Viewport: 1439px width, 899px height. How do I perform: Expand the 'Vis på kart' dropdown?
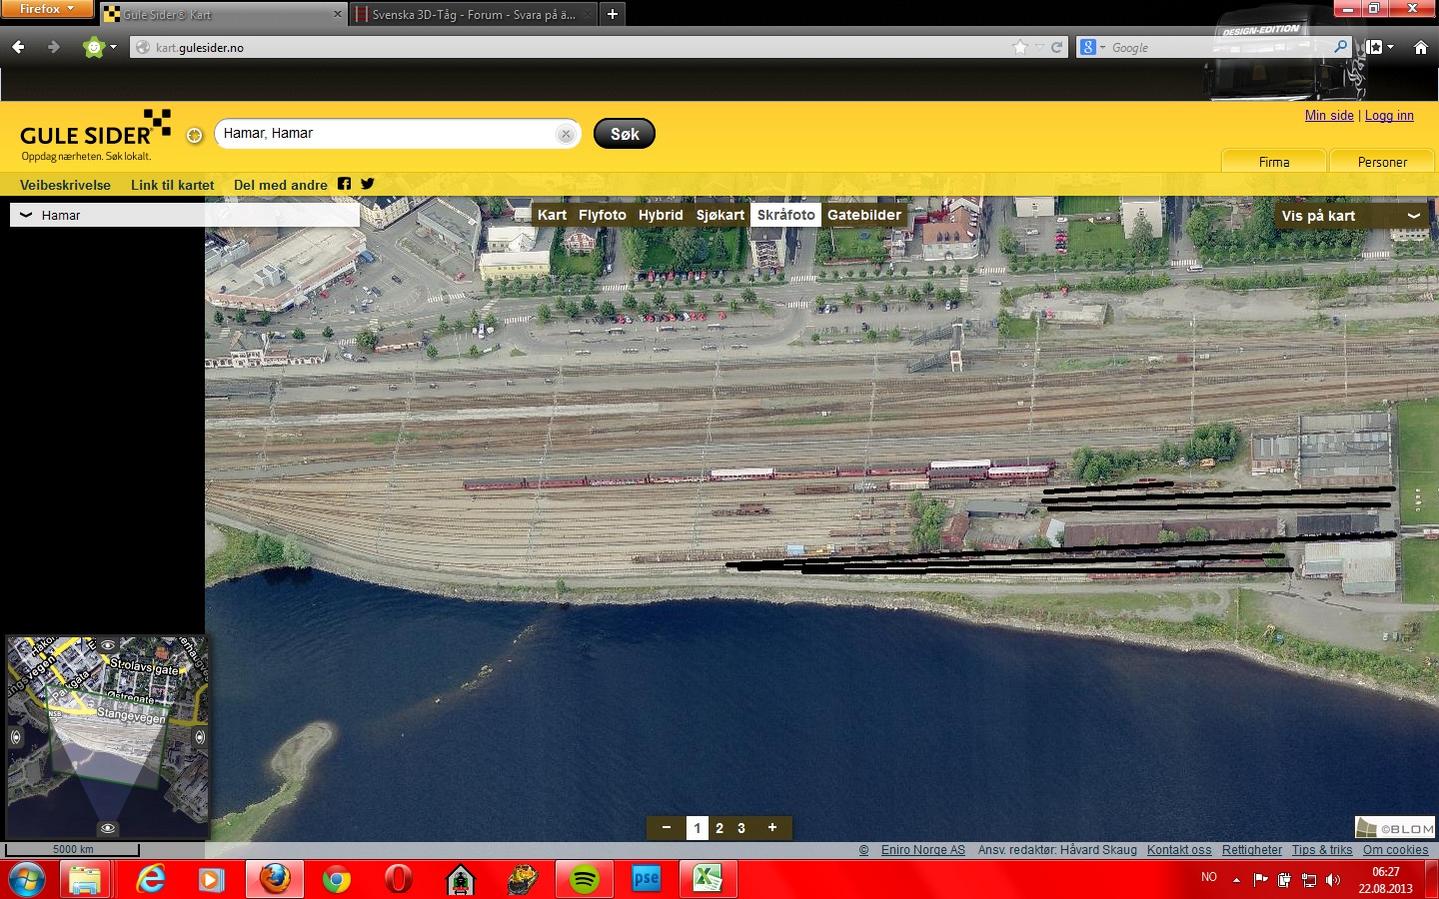pos(1413,216)
